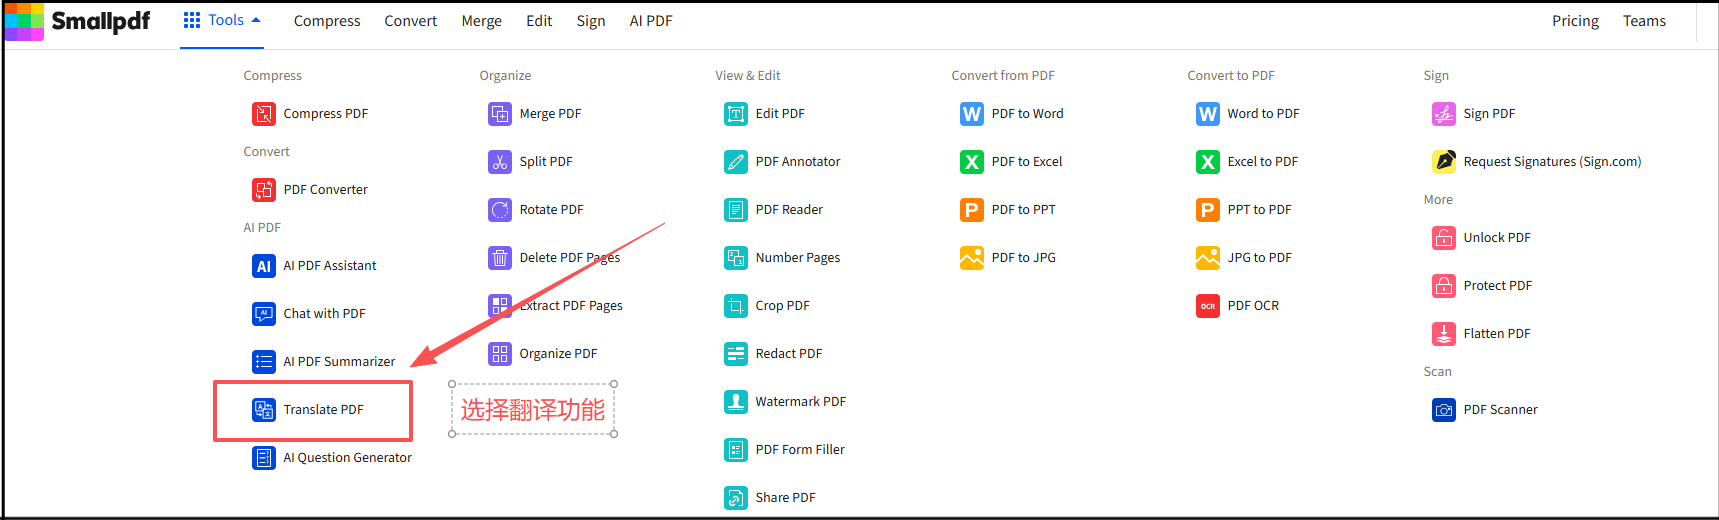
Task: Open the Split PDF scissors icon
Action: [499, 162]
